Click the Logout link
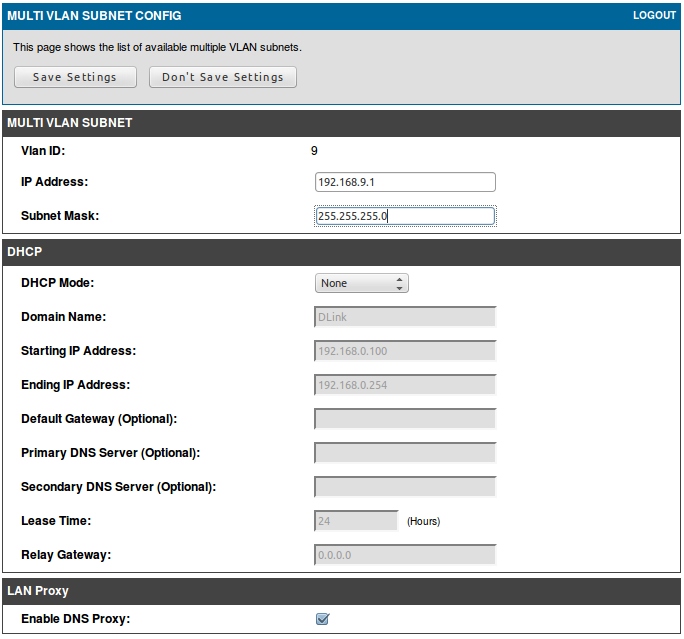 (x=654, y=16)
